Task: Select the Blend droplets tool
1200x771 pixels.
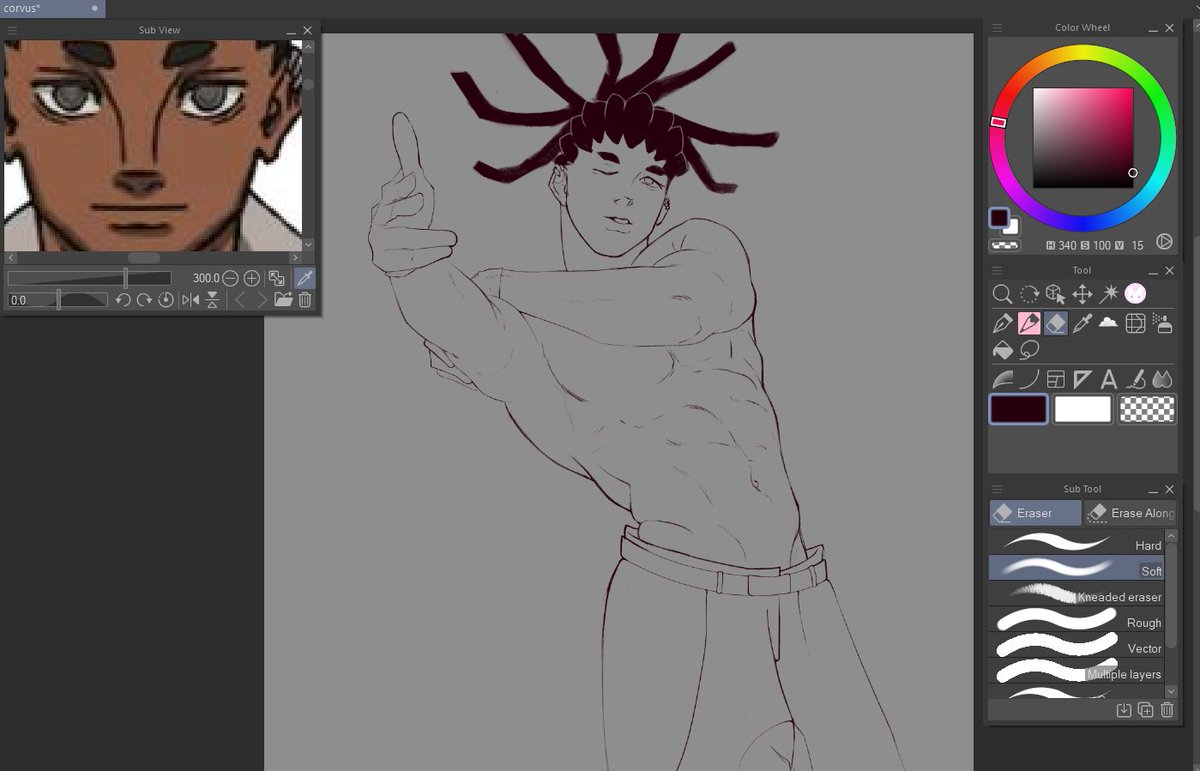Action: coord(1162,379)
